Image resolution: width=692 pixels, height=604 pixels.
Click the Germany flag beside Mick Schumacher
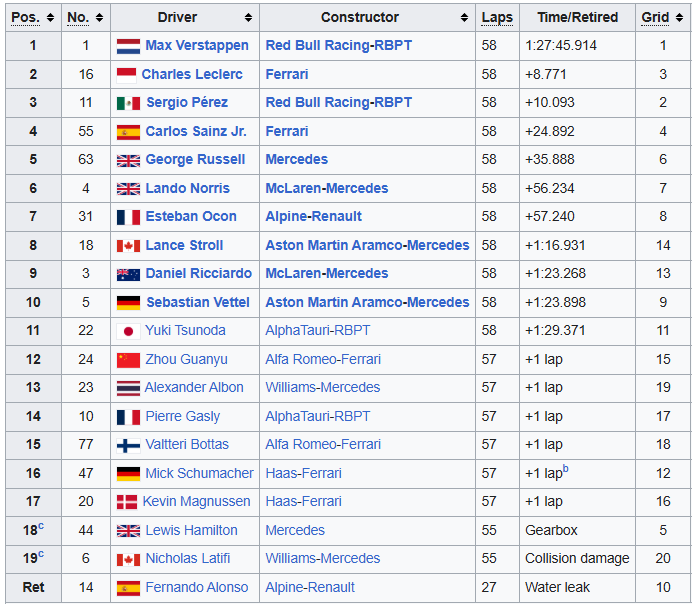128,474
